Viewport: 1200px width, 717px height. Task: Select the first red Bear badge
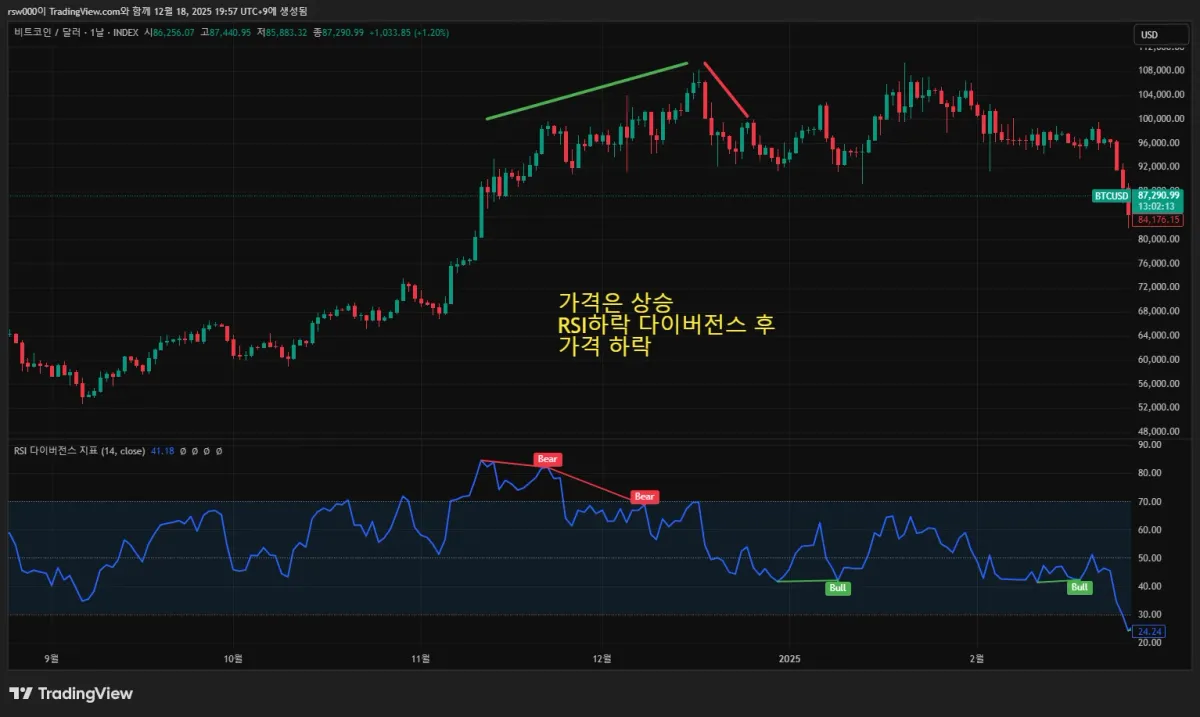pyautogui.click(x=546, y=459)
